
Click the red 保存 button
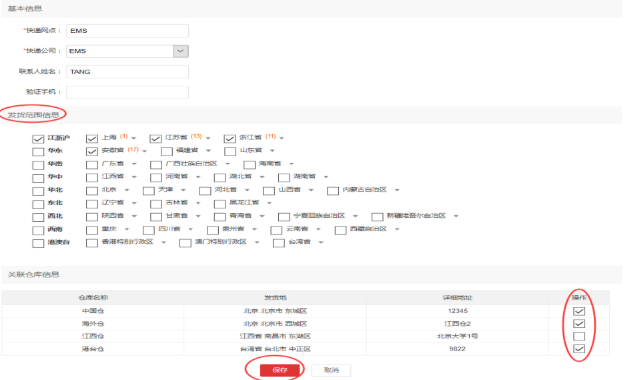click(x=280, y=370)
